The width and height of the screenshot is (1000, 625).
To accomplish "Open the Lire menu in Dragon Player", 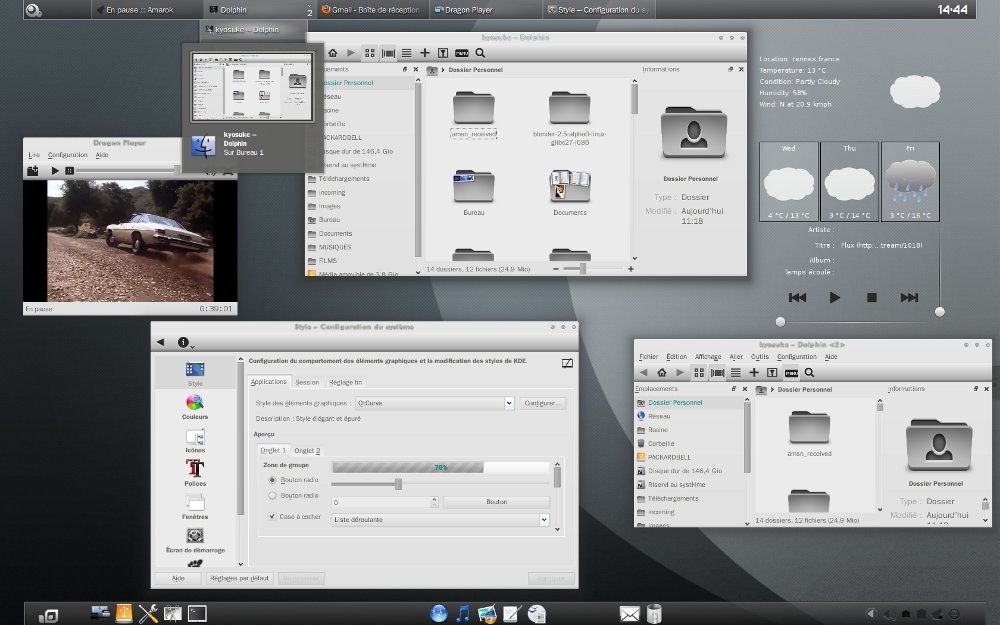I will tap(34, 155).
